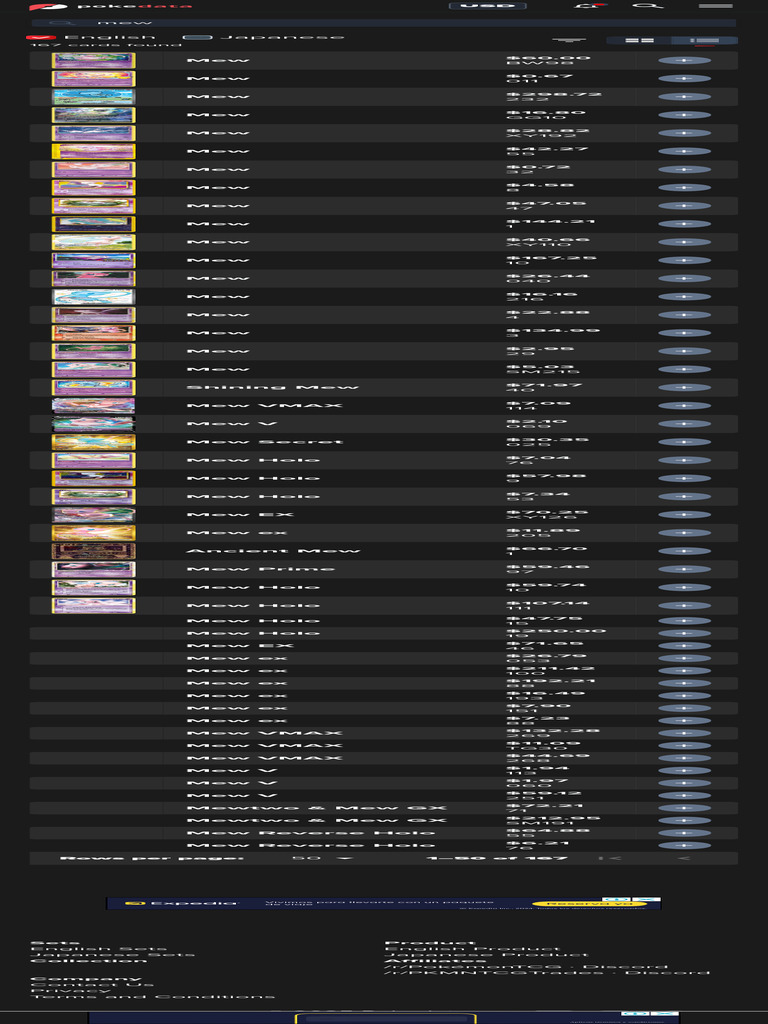
Task: Uncheck the English language checkbox
Action: pyautogui.click(x=41, y=37)
